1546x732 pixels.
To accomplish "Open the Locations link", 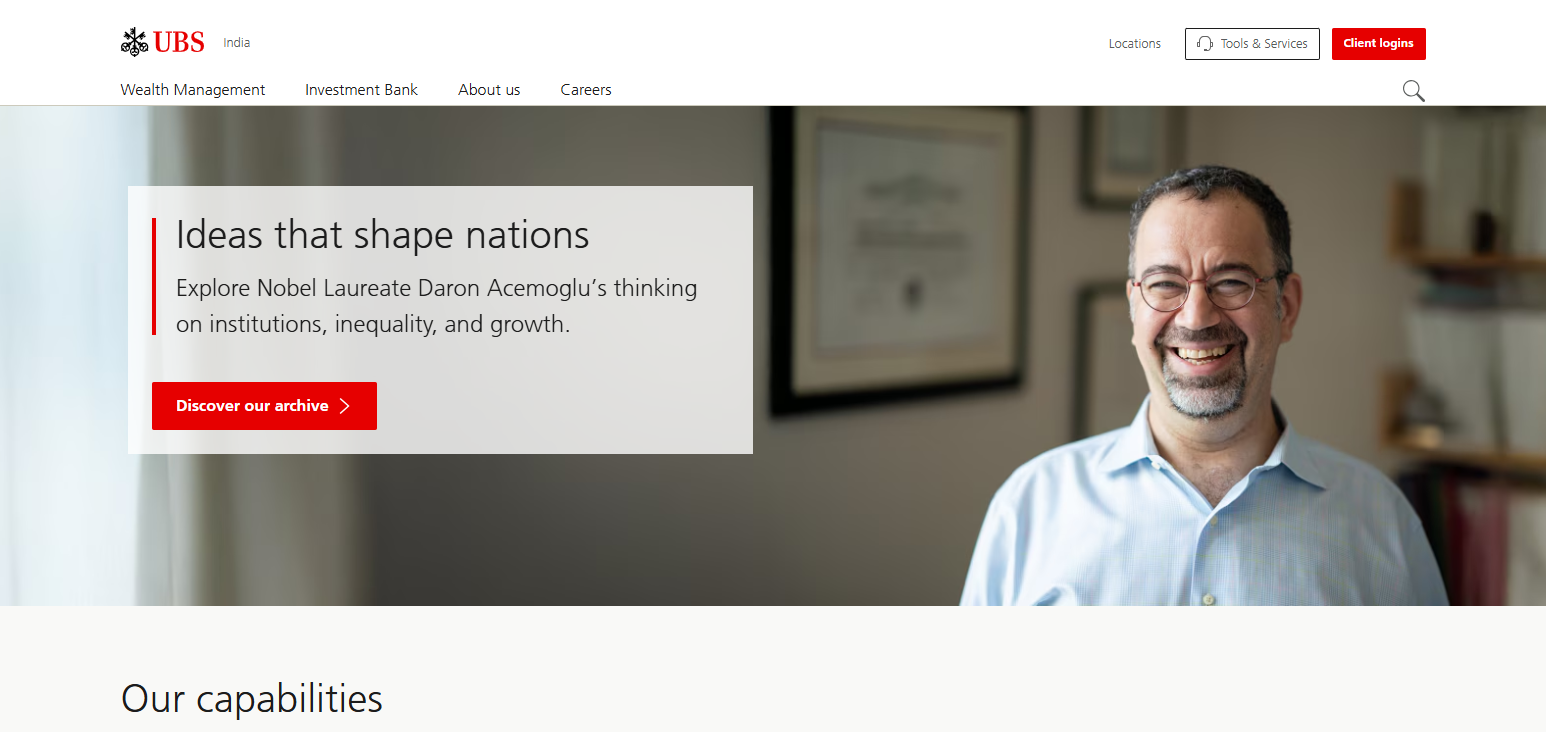I will tap(1135, 44).
